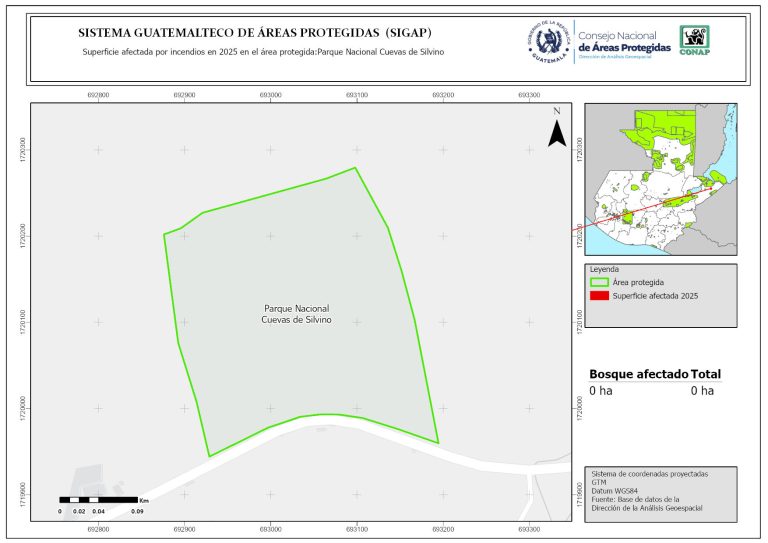Click the 693000 label on top axis

pos(270,94)
